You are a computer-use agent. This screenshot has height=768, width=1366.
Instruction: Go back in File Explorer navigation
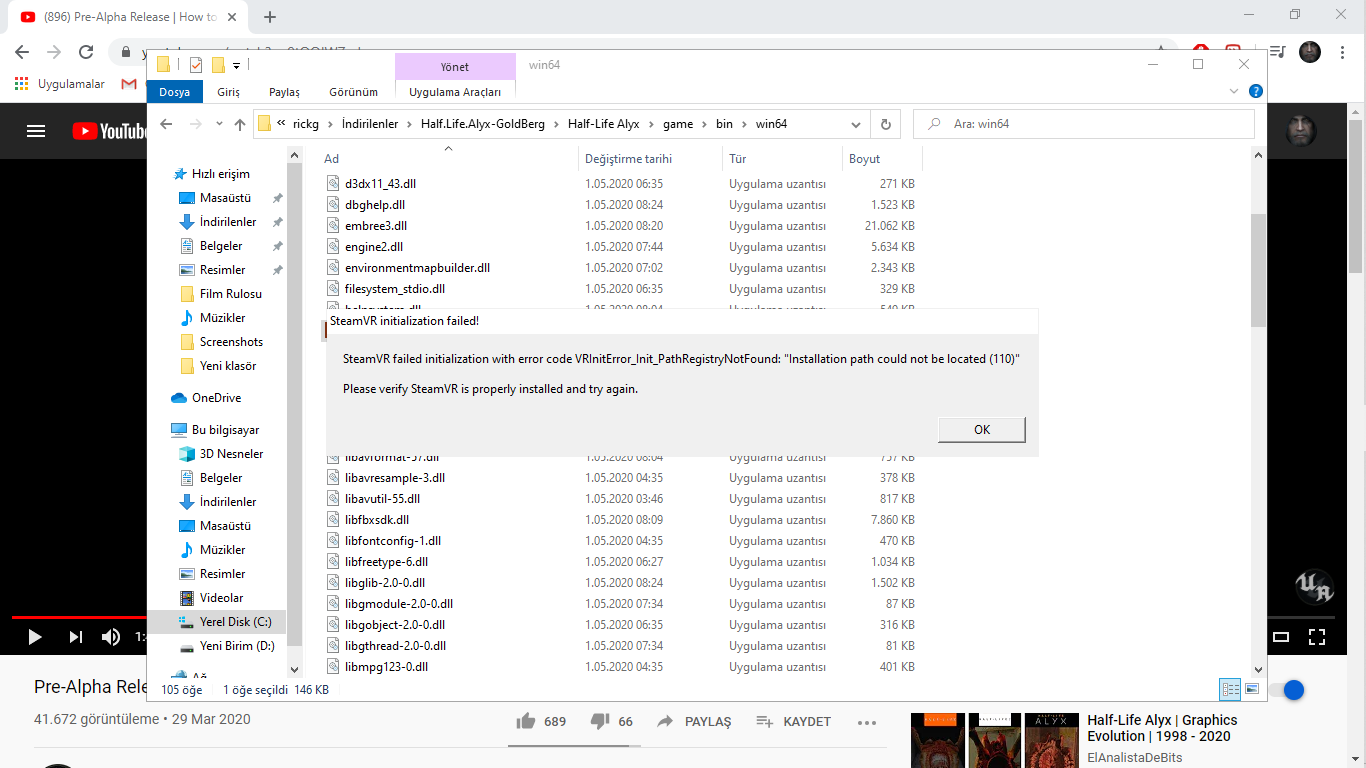pyautogui.click(x=167, y=124)
